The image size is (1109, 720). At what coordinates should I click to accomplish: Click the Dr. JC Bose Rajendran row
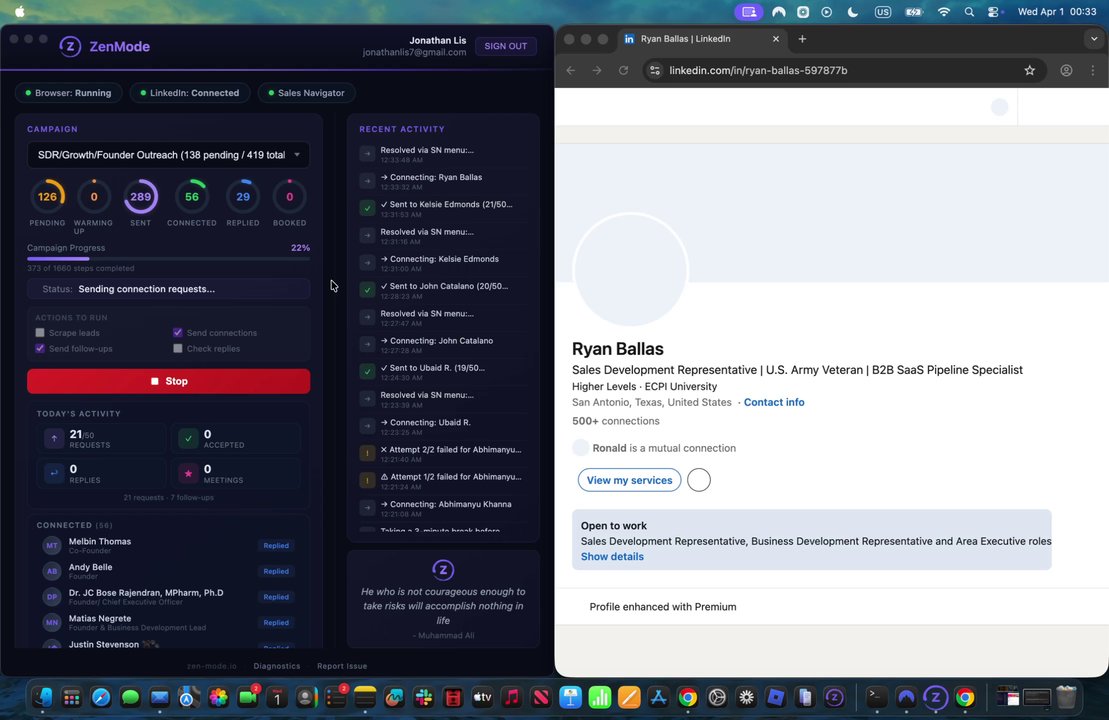pyautogui.click(x=168, y=597)
